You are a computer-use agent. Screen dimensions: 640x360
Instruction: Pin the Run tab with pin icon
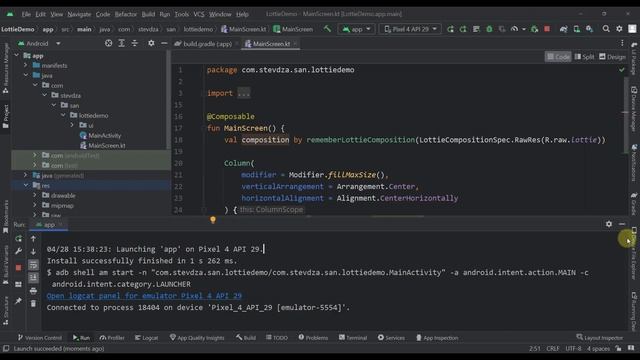[x=18, y=301]
